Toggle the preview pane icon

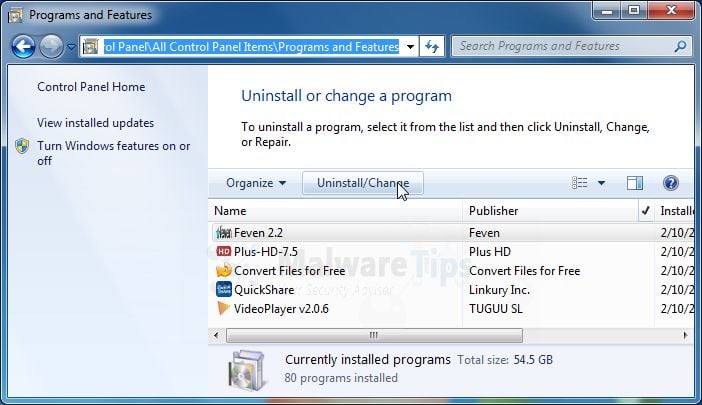(x=635, y=183)
